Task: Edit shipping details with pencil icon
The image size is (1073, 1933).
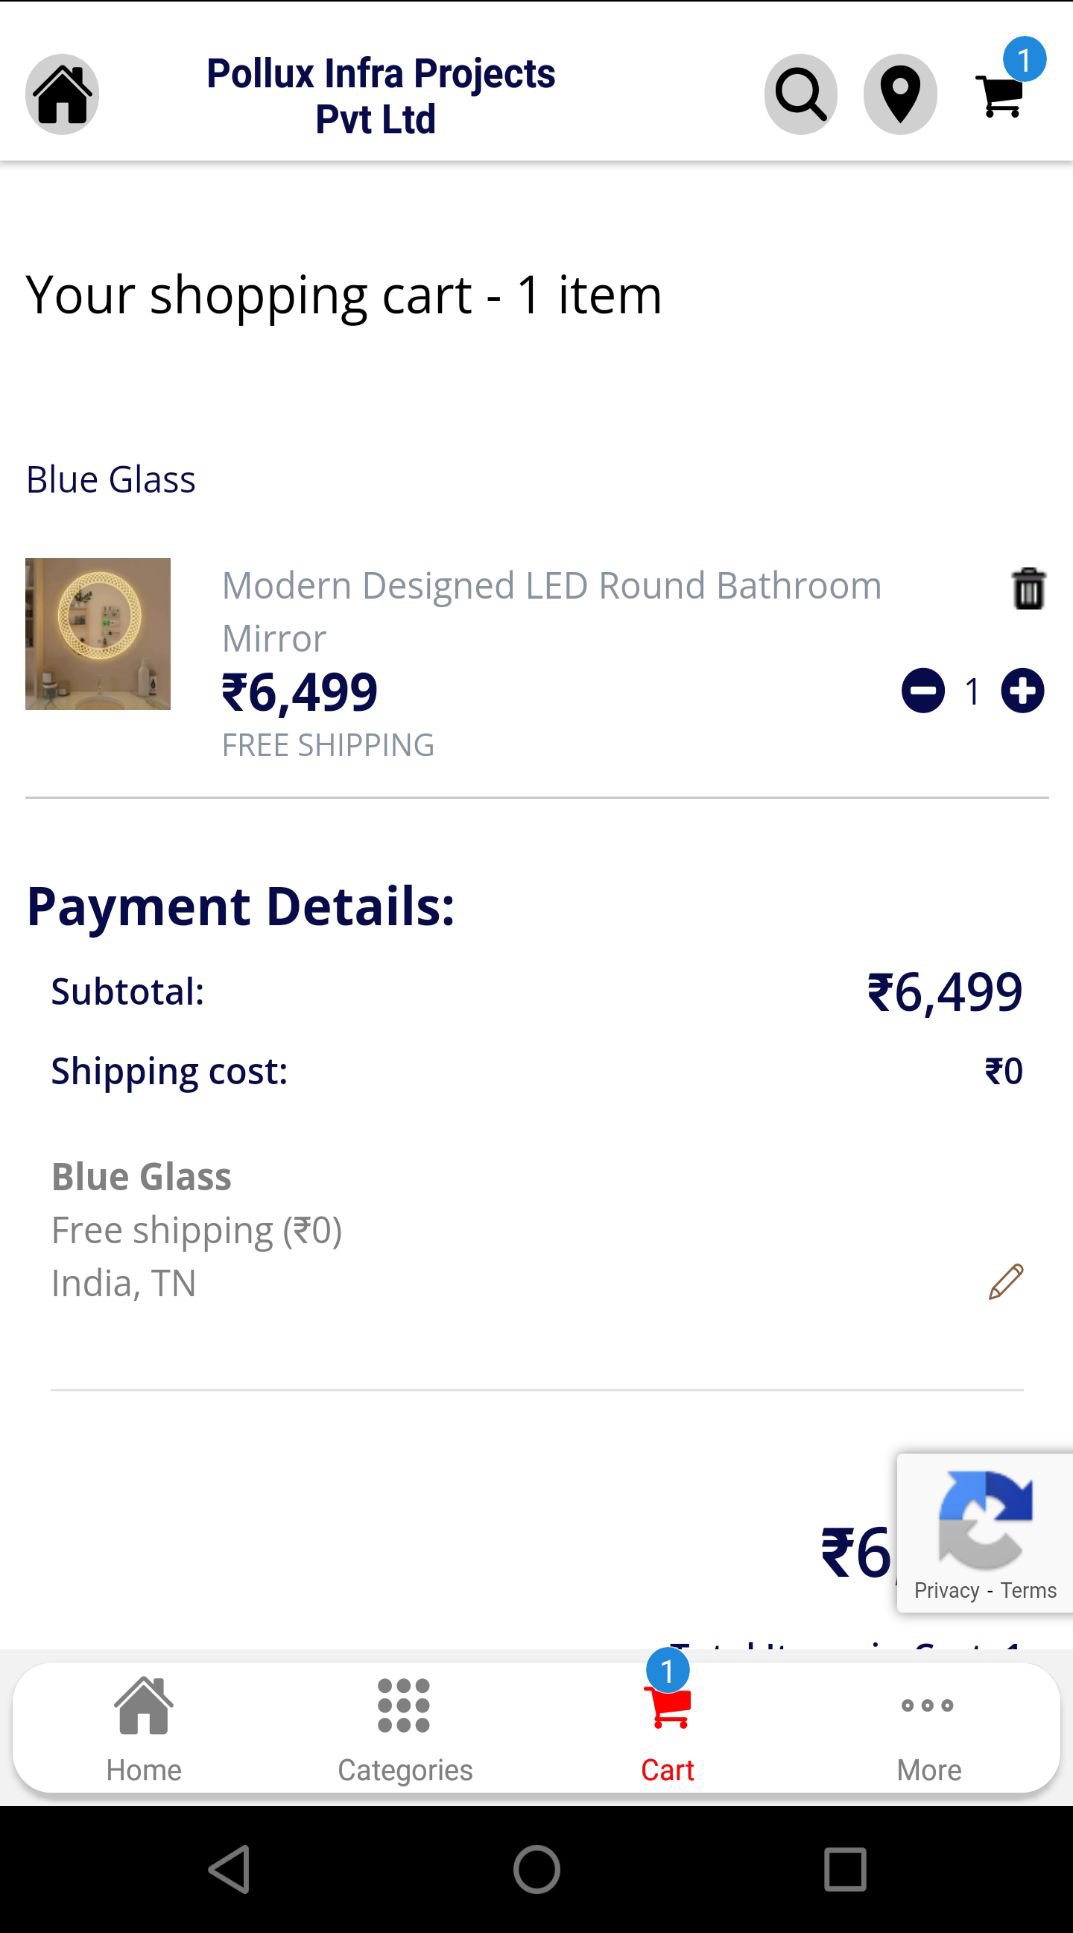Action: tap(1006, 1281)
